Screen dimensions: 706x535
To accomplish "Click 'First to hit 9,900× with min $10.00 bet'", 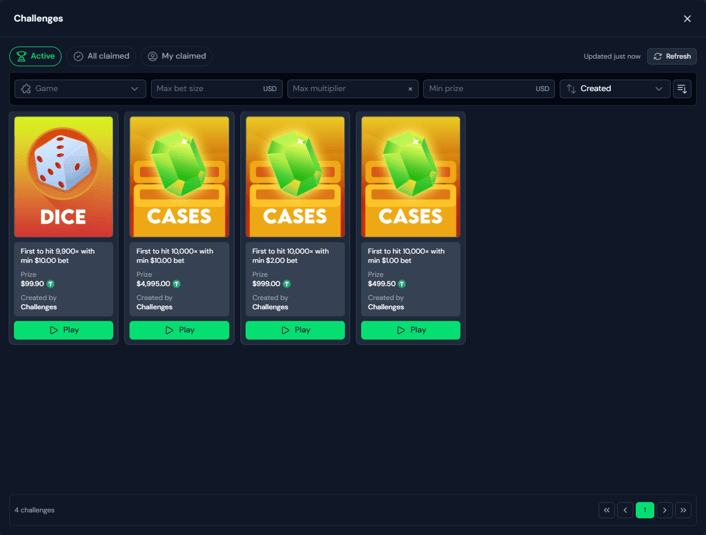I will [58, 256].
